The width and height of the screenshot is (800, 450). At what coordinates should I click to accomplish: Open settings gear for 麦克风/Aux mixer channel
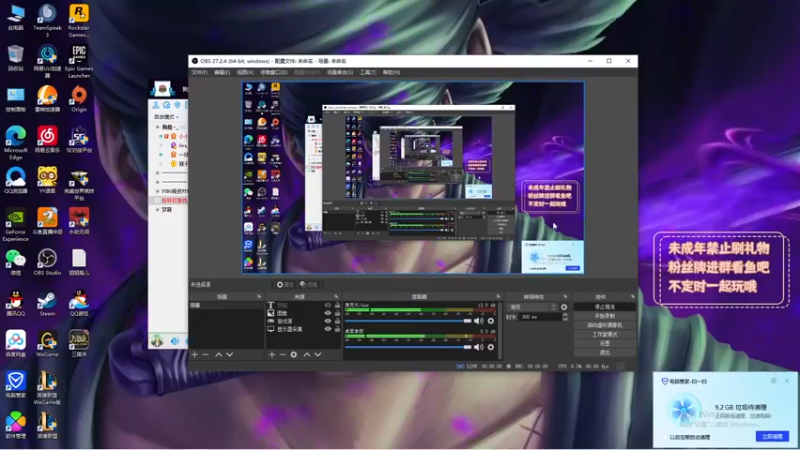(x=491, y=321)
